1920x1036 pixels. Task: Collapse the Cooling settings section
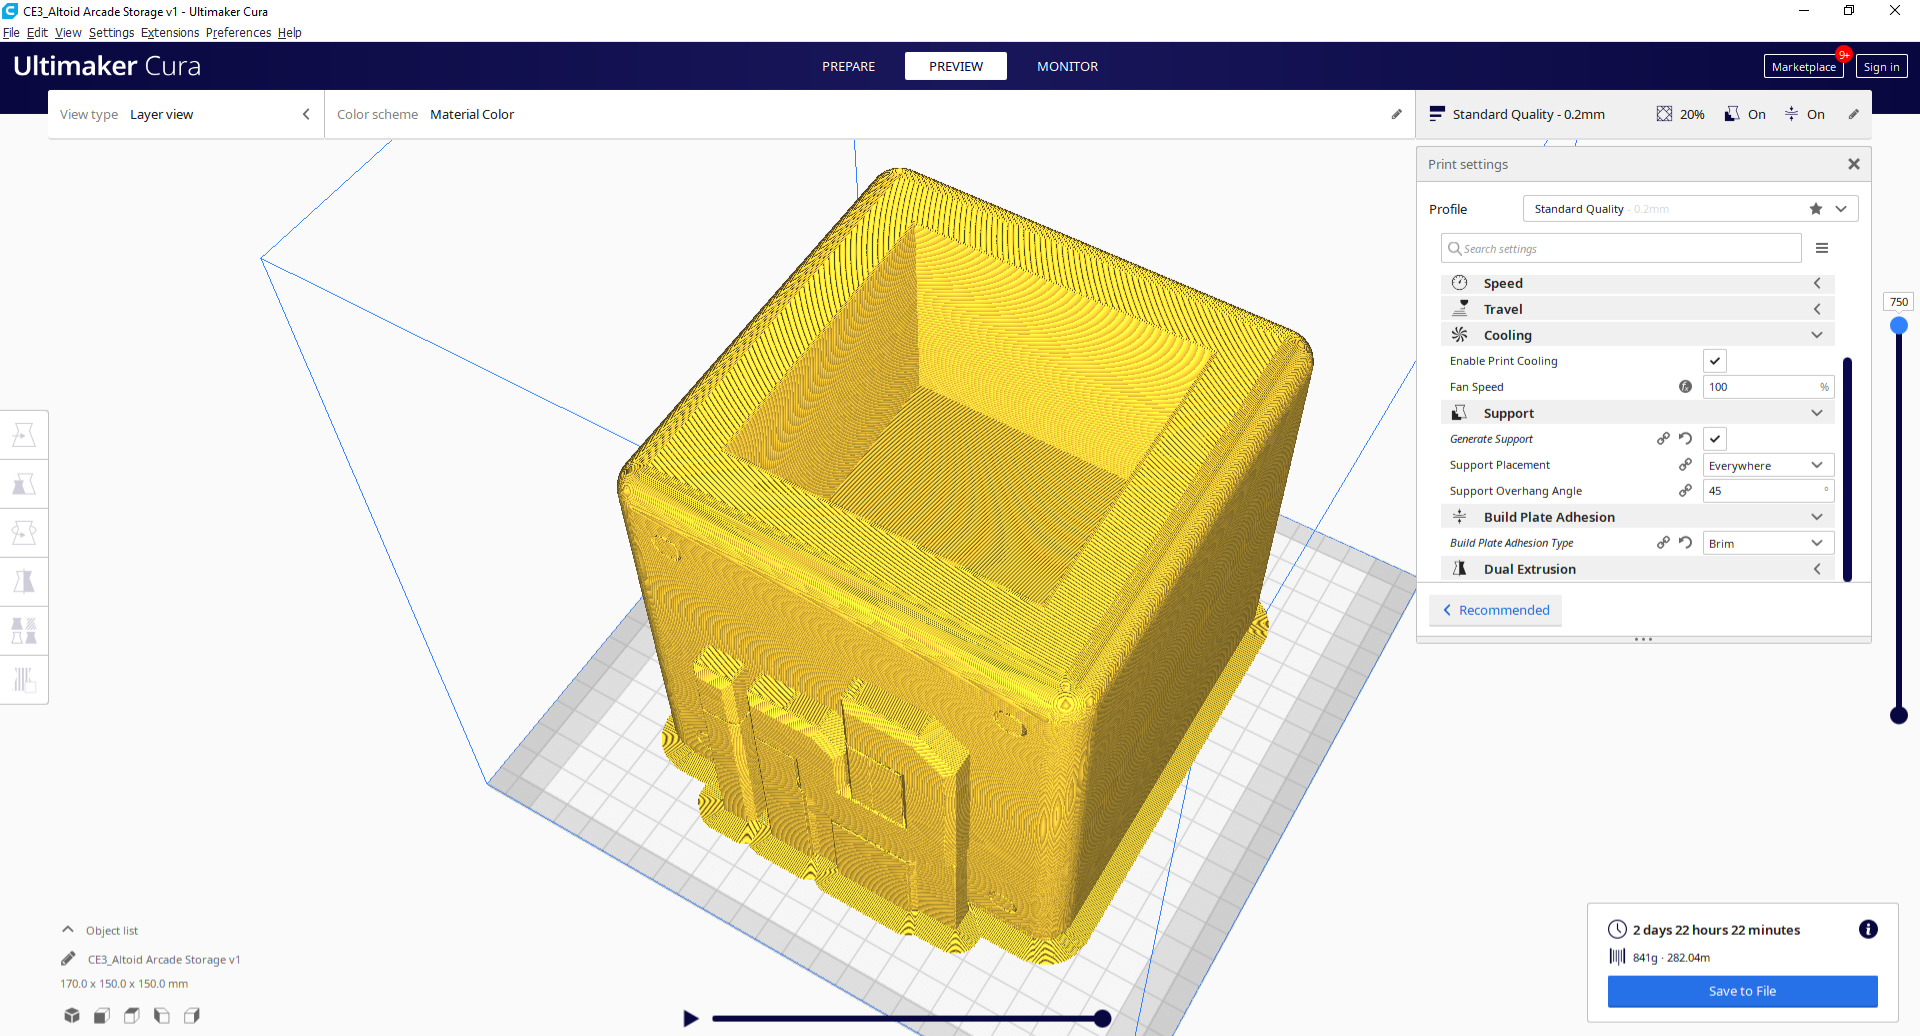click(x=1637, y=335)
